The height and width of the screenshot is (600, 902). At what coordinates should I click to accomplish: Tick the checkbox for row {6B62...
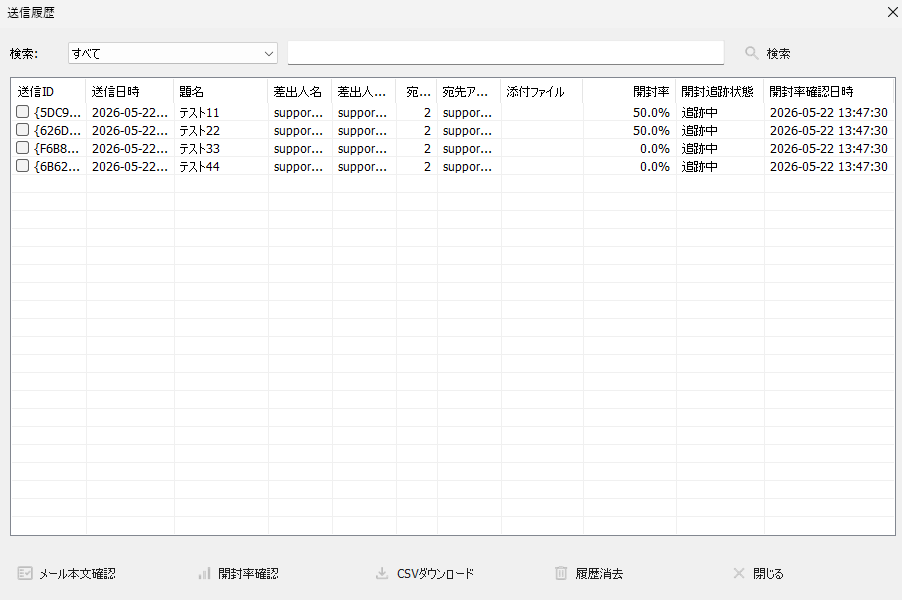point(22,166)
